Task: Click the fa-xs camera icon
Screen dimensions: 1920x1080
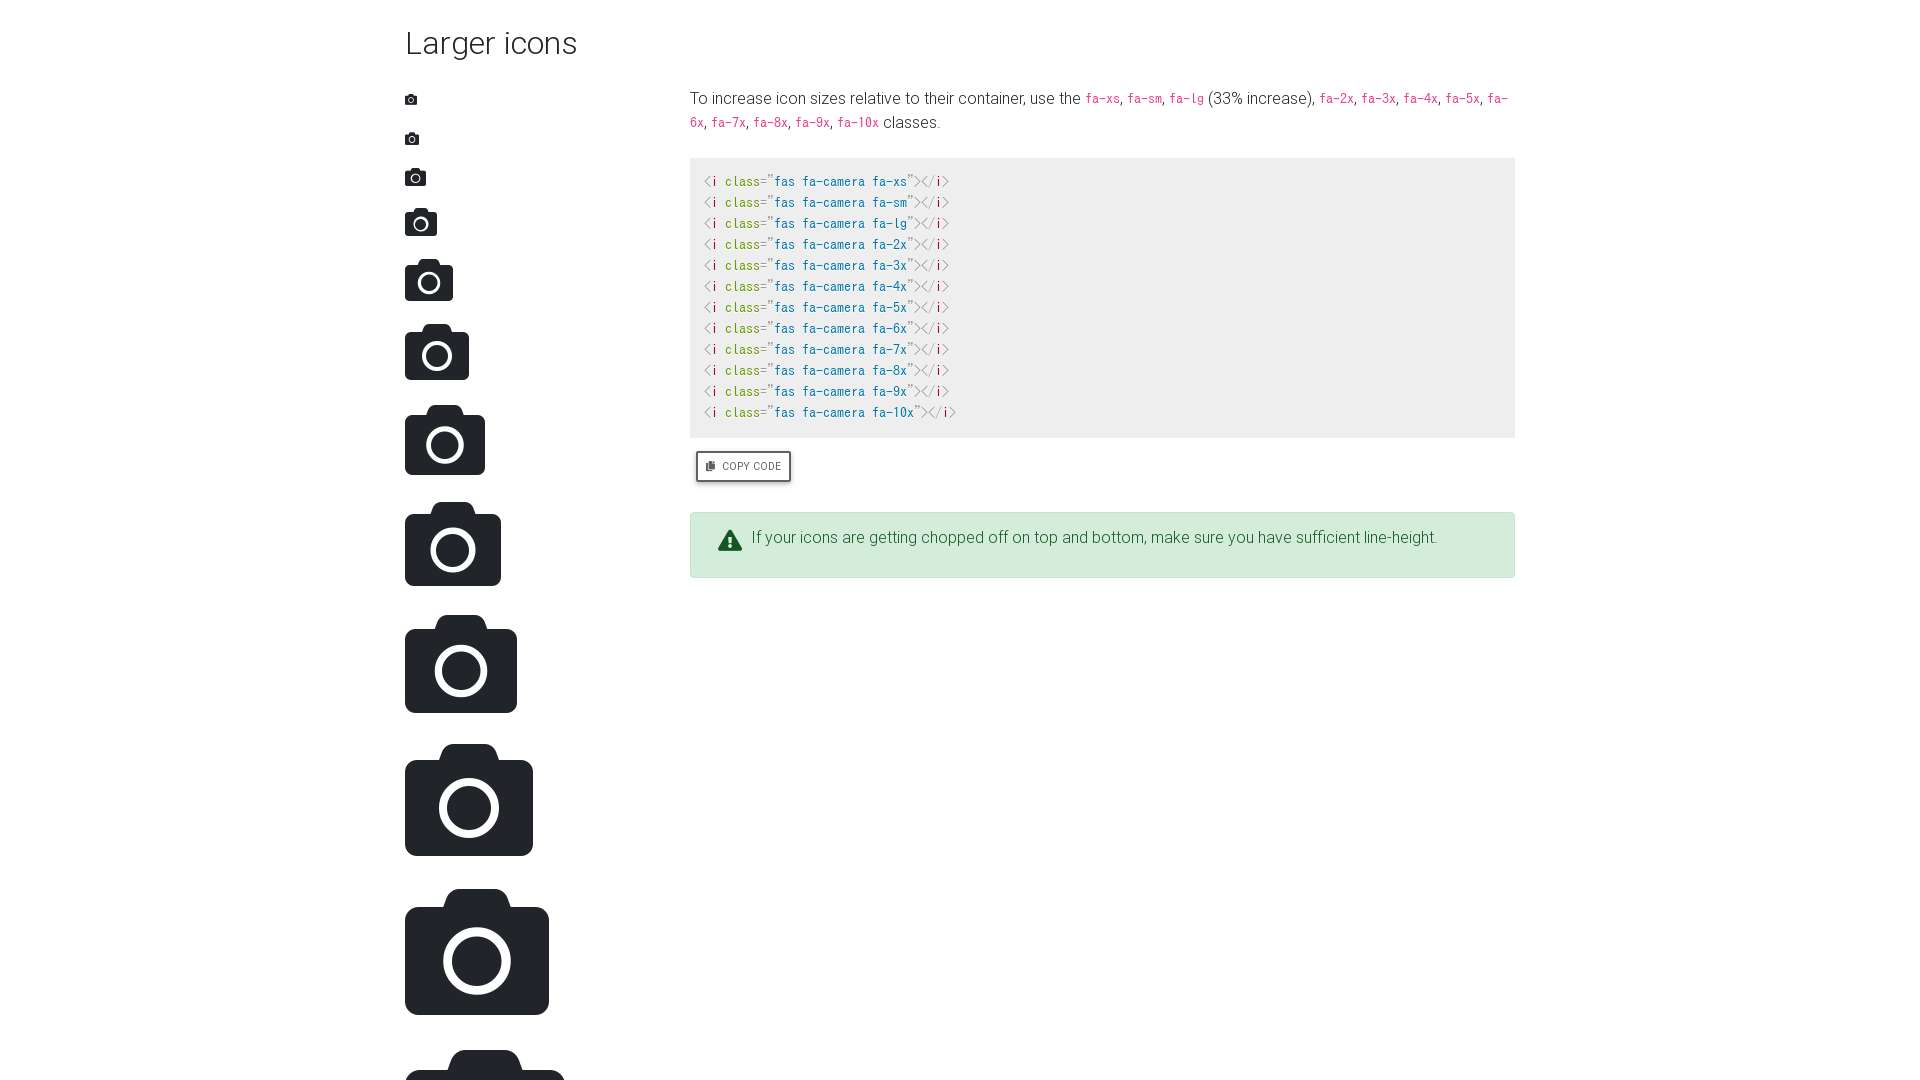Action: 410,99
